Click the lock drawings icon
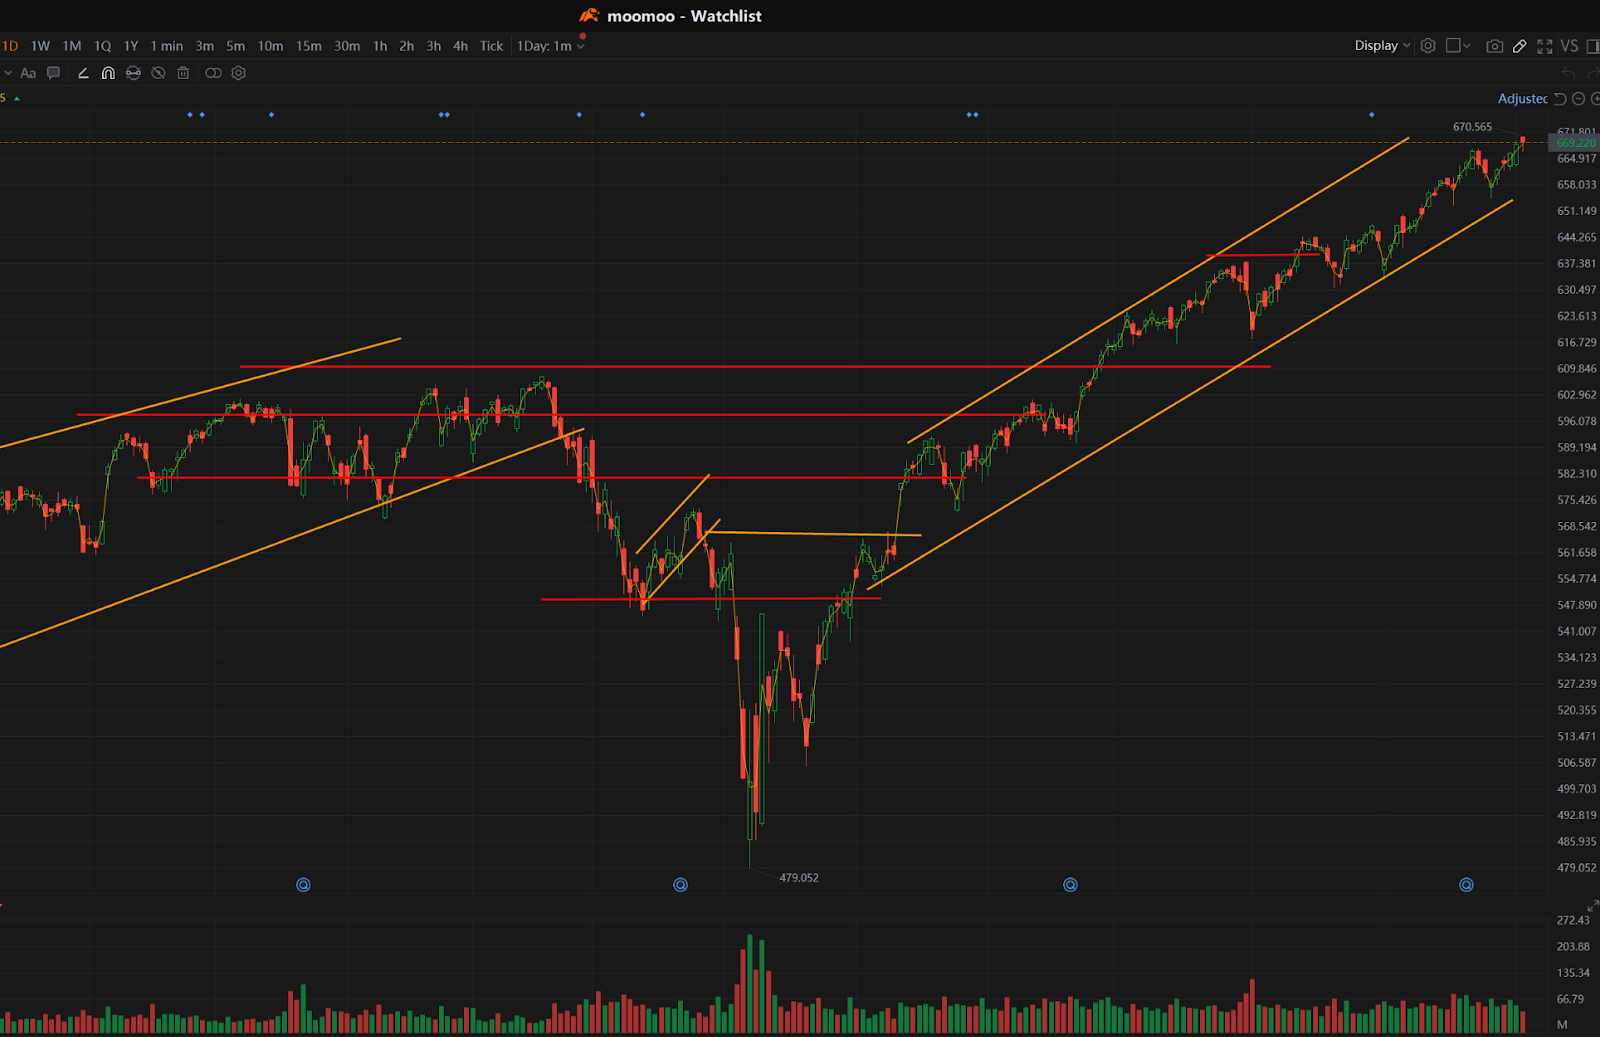The width and height of the screenshot is (1600, 1037). click(x=133, y=73)
